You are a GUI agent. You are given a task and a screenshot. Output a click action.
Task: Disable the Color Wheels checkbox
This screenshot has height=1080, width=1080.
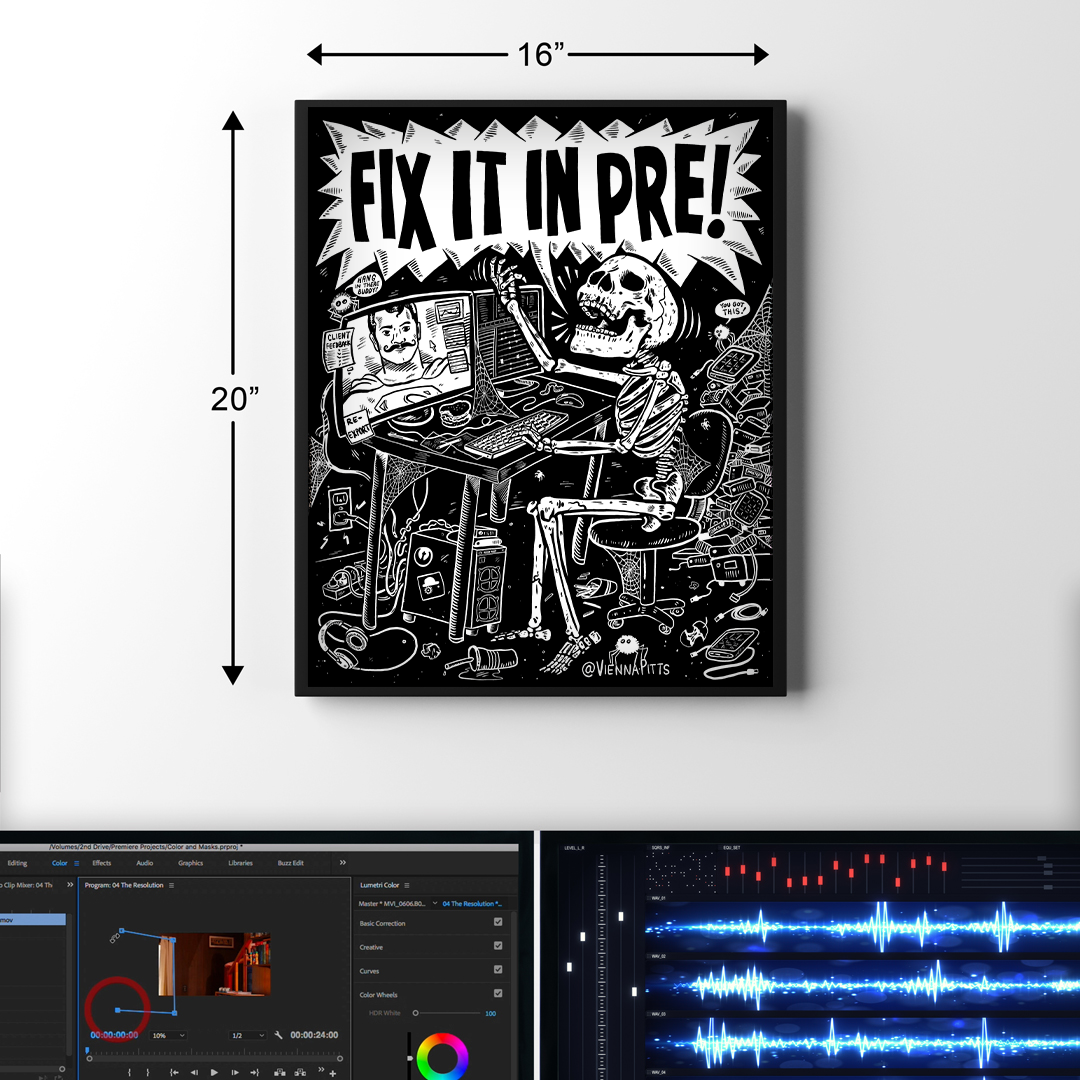pyautogui.click(x=496, y=994)
